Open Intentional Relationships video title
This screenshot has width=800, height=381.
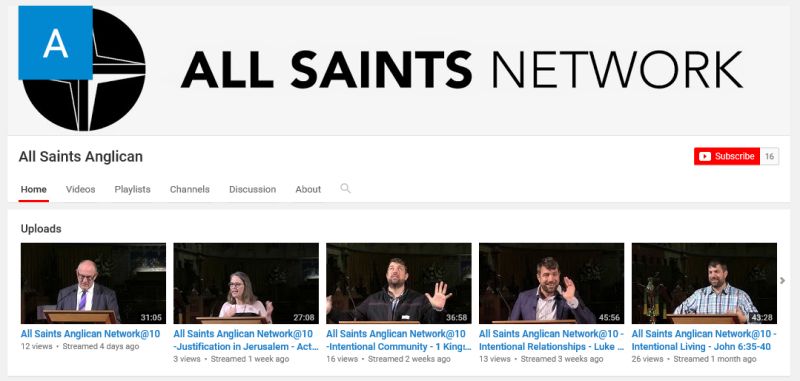[x=552, y=340]
